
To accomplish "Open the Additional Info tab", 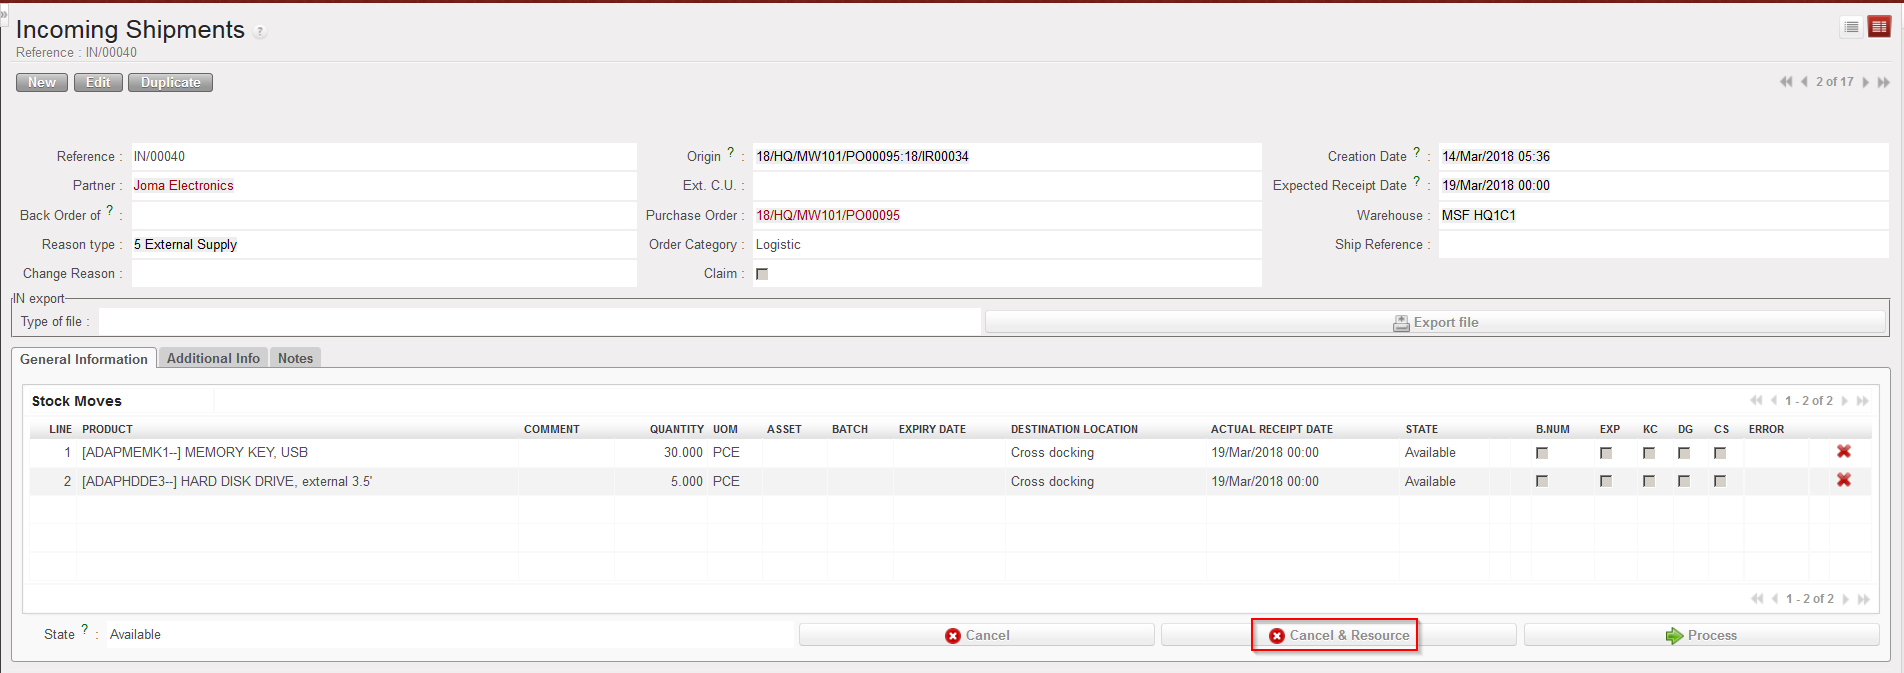I will [213, 358].
